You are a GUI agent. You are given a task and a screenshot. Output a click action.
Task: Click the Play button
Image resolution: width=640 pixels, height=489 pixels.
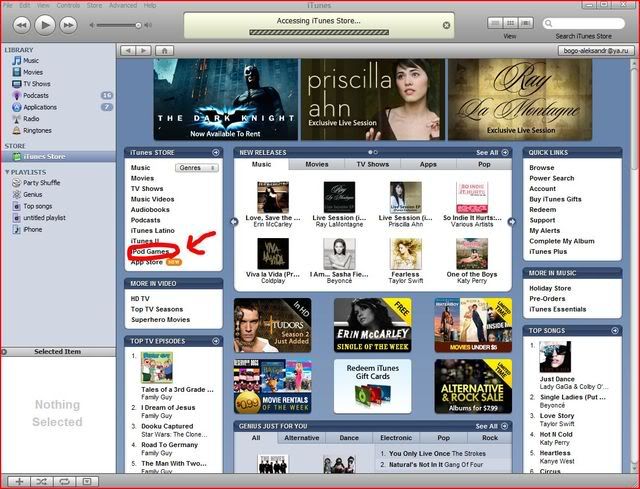tap(45, 25)
